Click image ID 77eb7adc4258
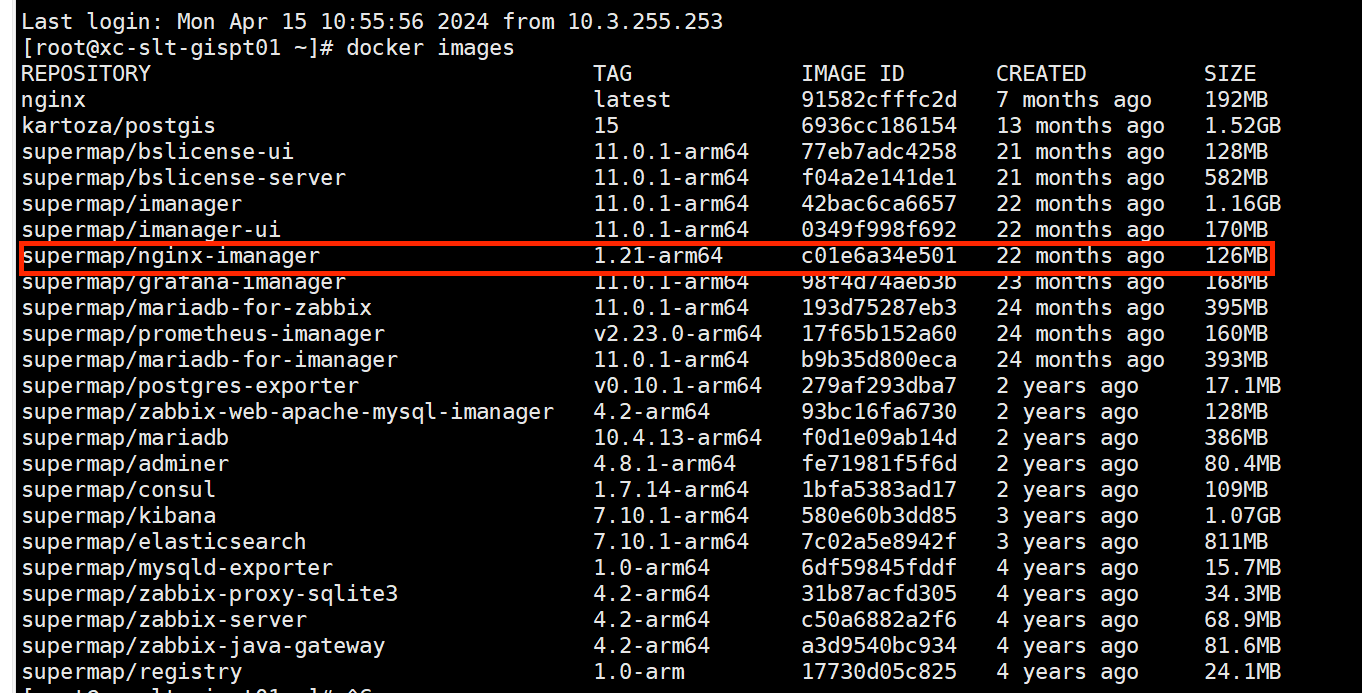 (x=879, y=152)
